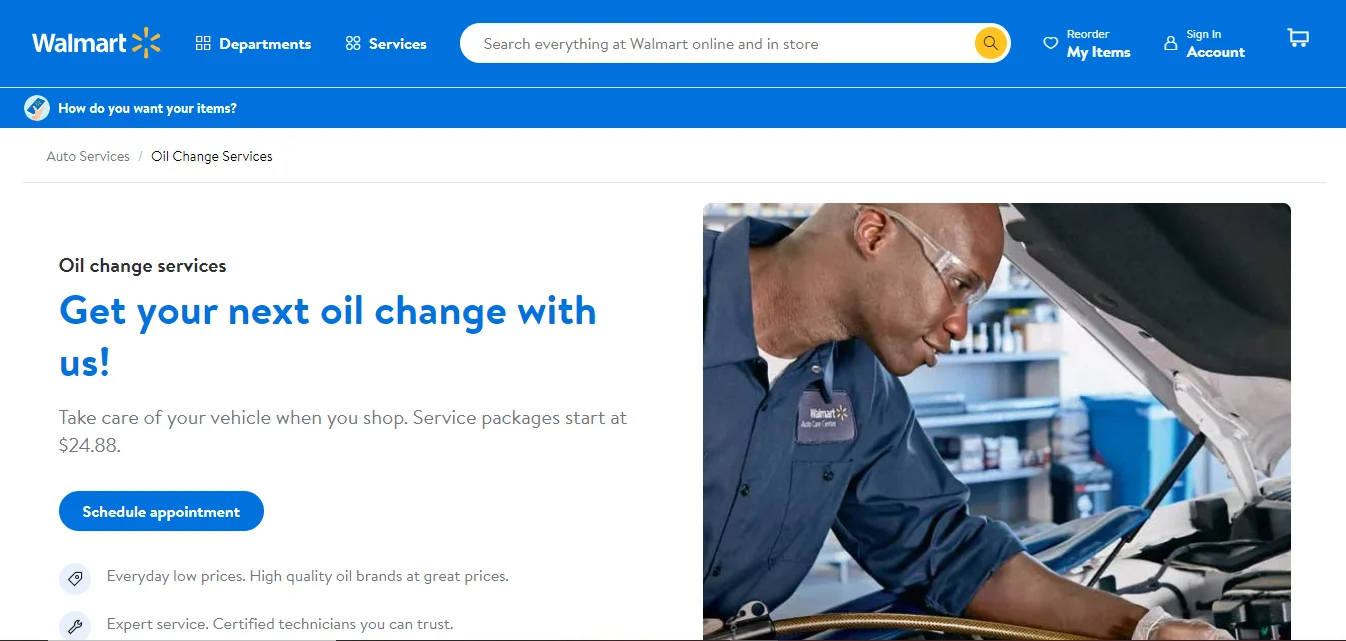The width and height of the screenshot is (1346, 641).
Task: Open the Departments menu
Action: 253,43
